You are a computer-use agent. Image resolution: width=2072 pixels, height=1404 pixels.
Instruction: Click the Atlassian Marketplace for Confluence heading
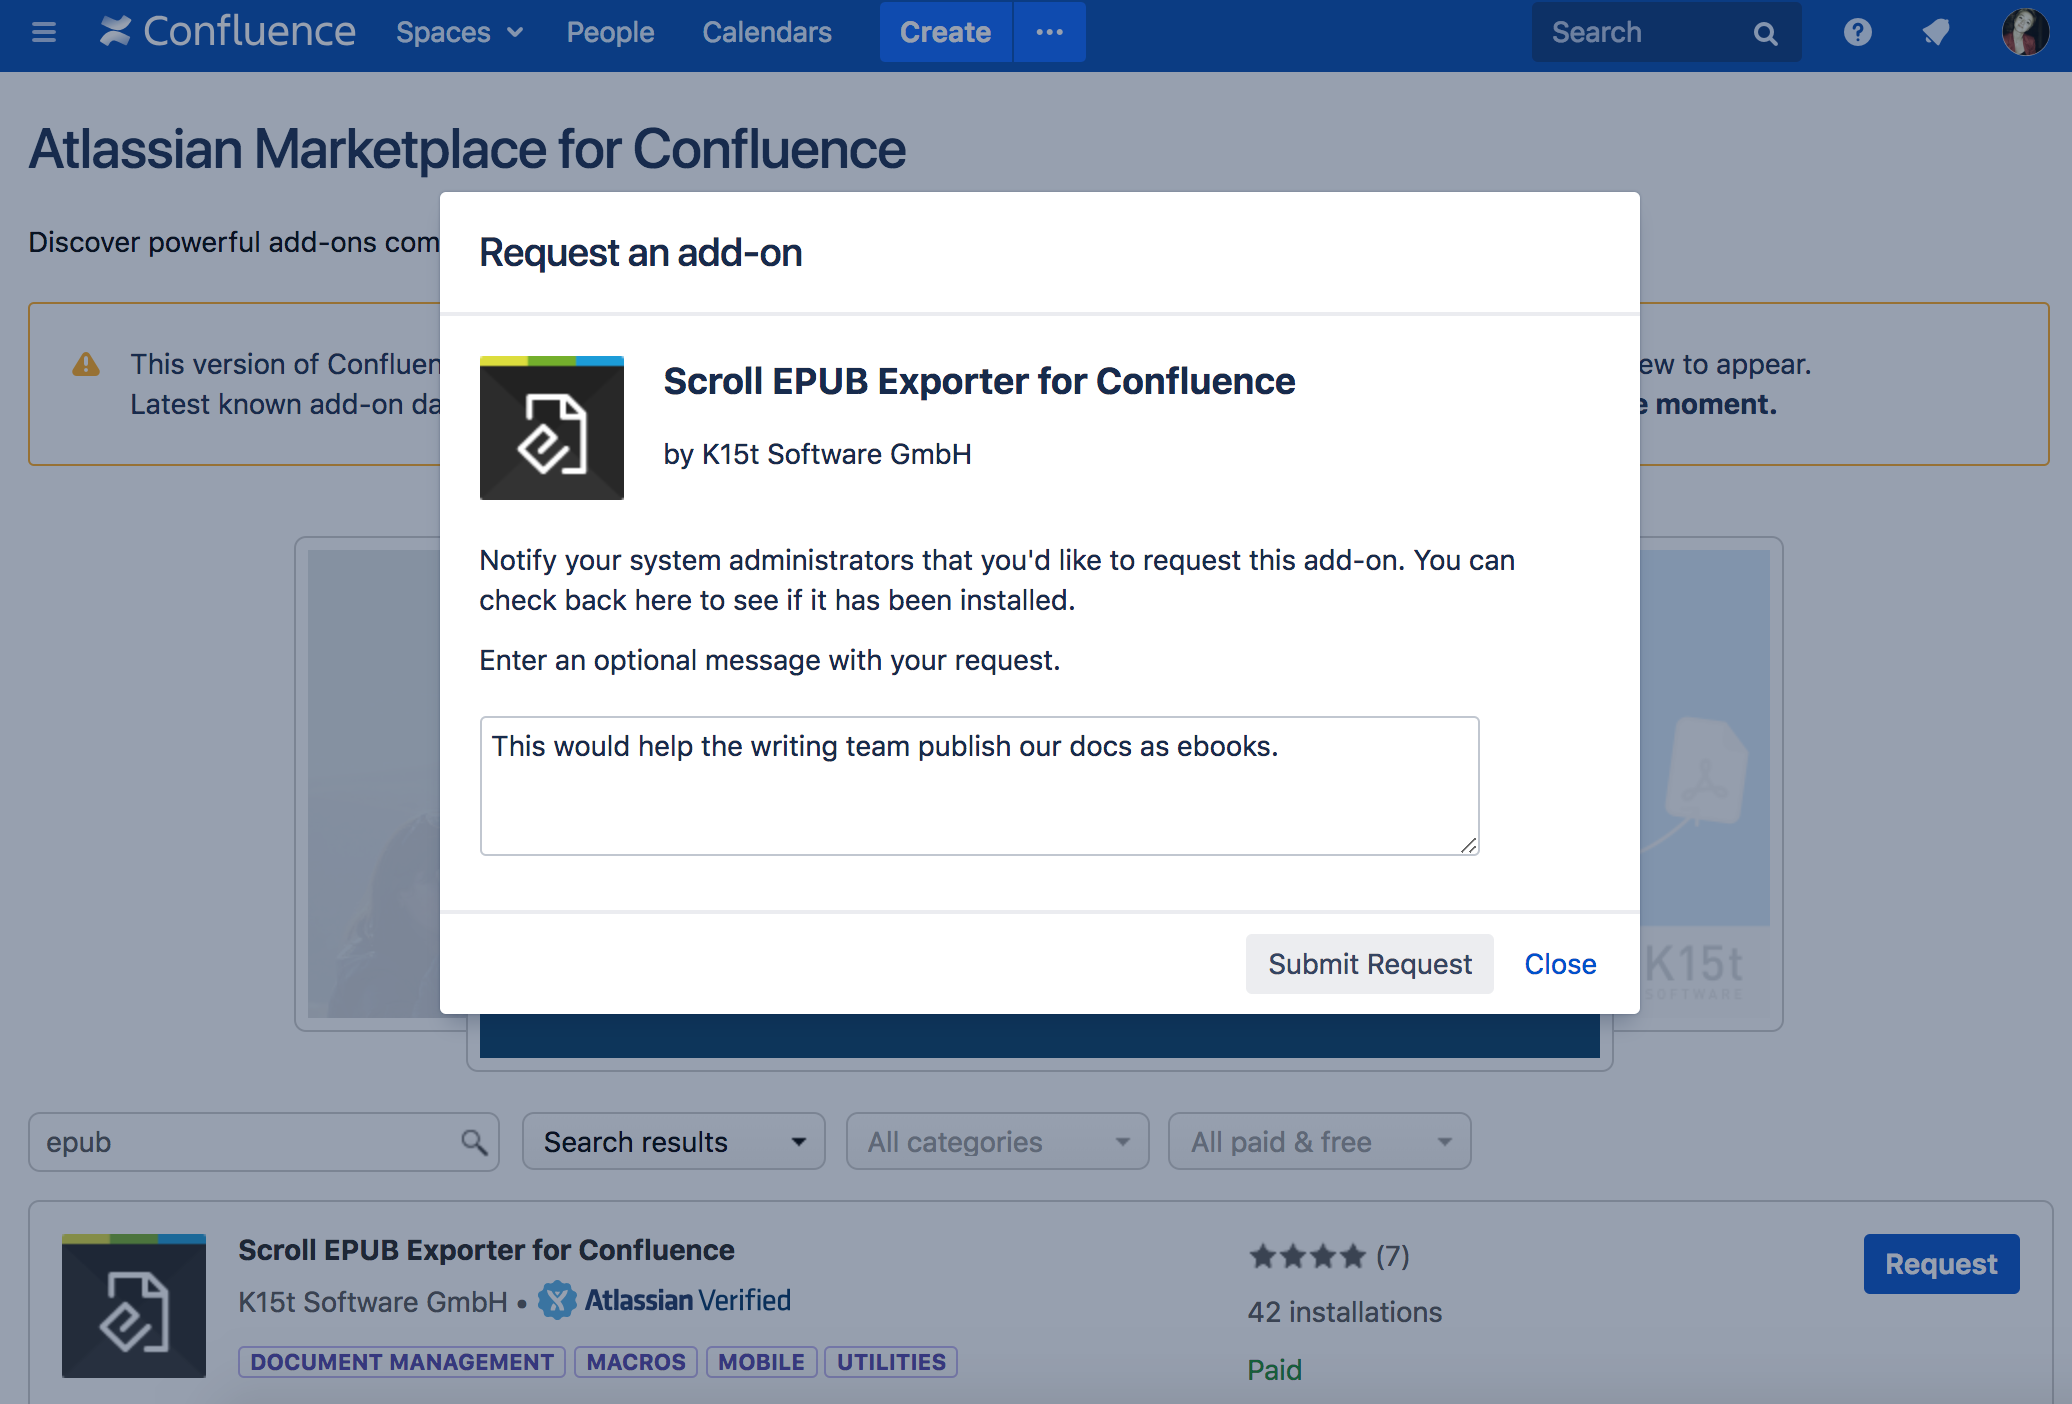pyautogui.click(x=467, y=149)
